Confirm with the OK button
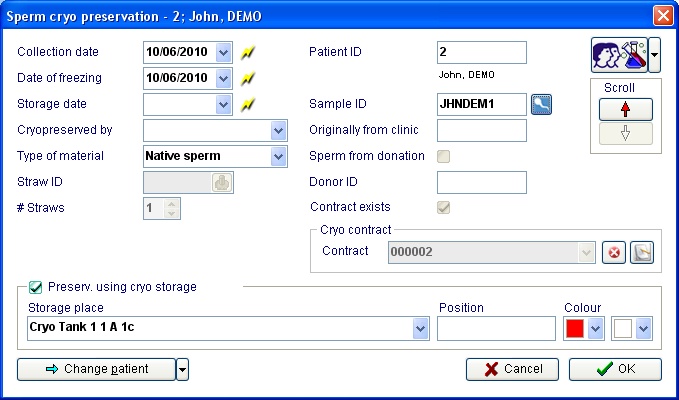679x400 pixels. 615,369
